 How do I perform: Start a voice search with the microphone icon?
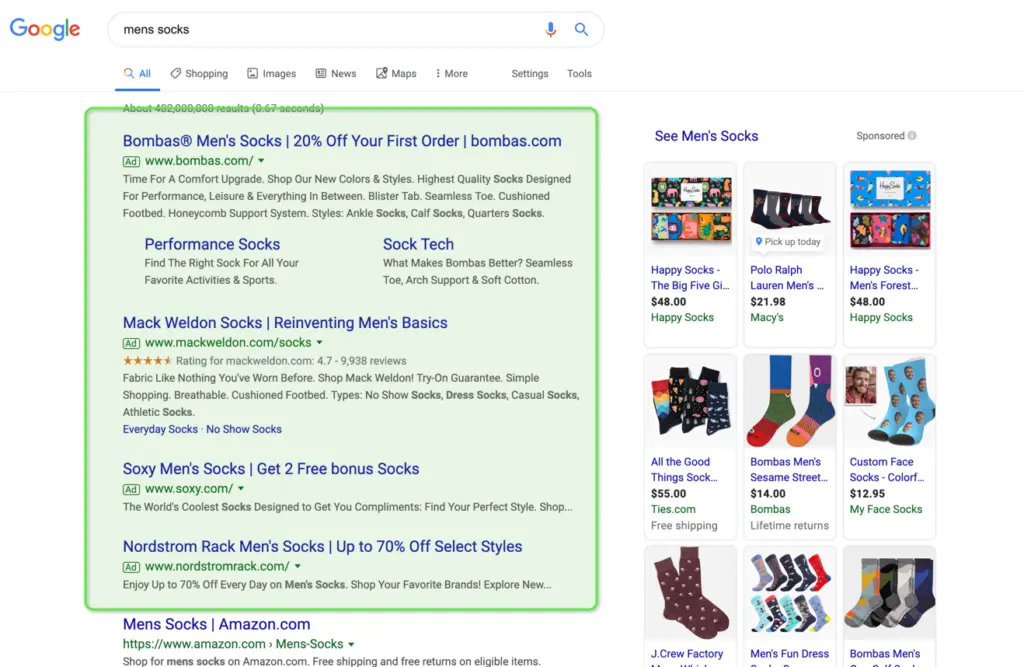[x=551, y=30]
